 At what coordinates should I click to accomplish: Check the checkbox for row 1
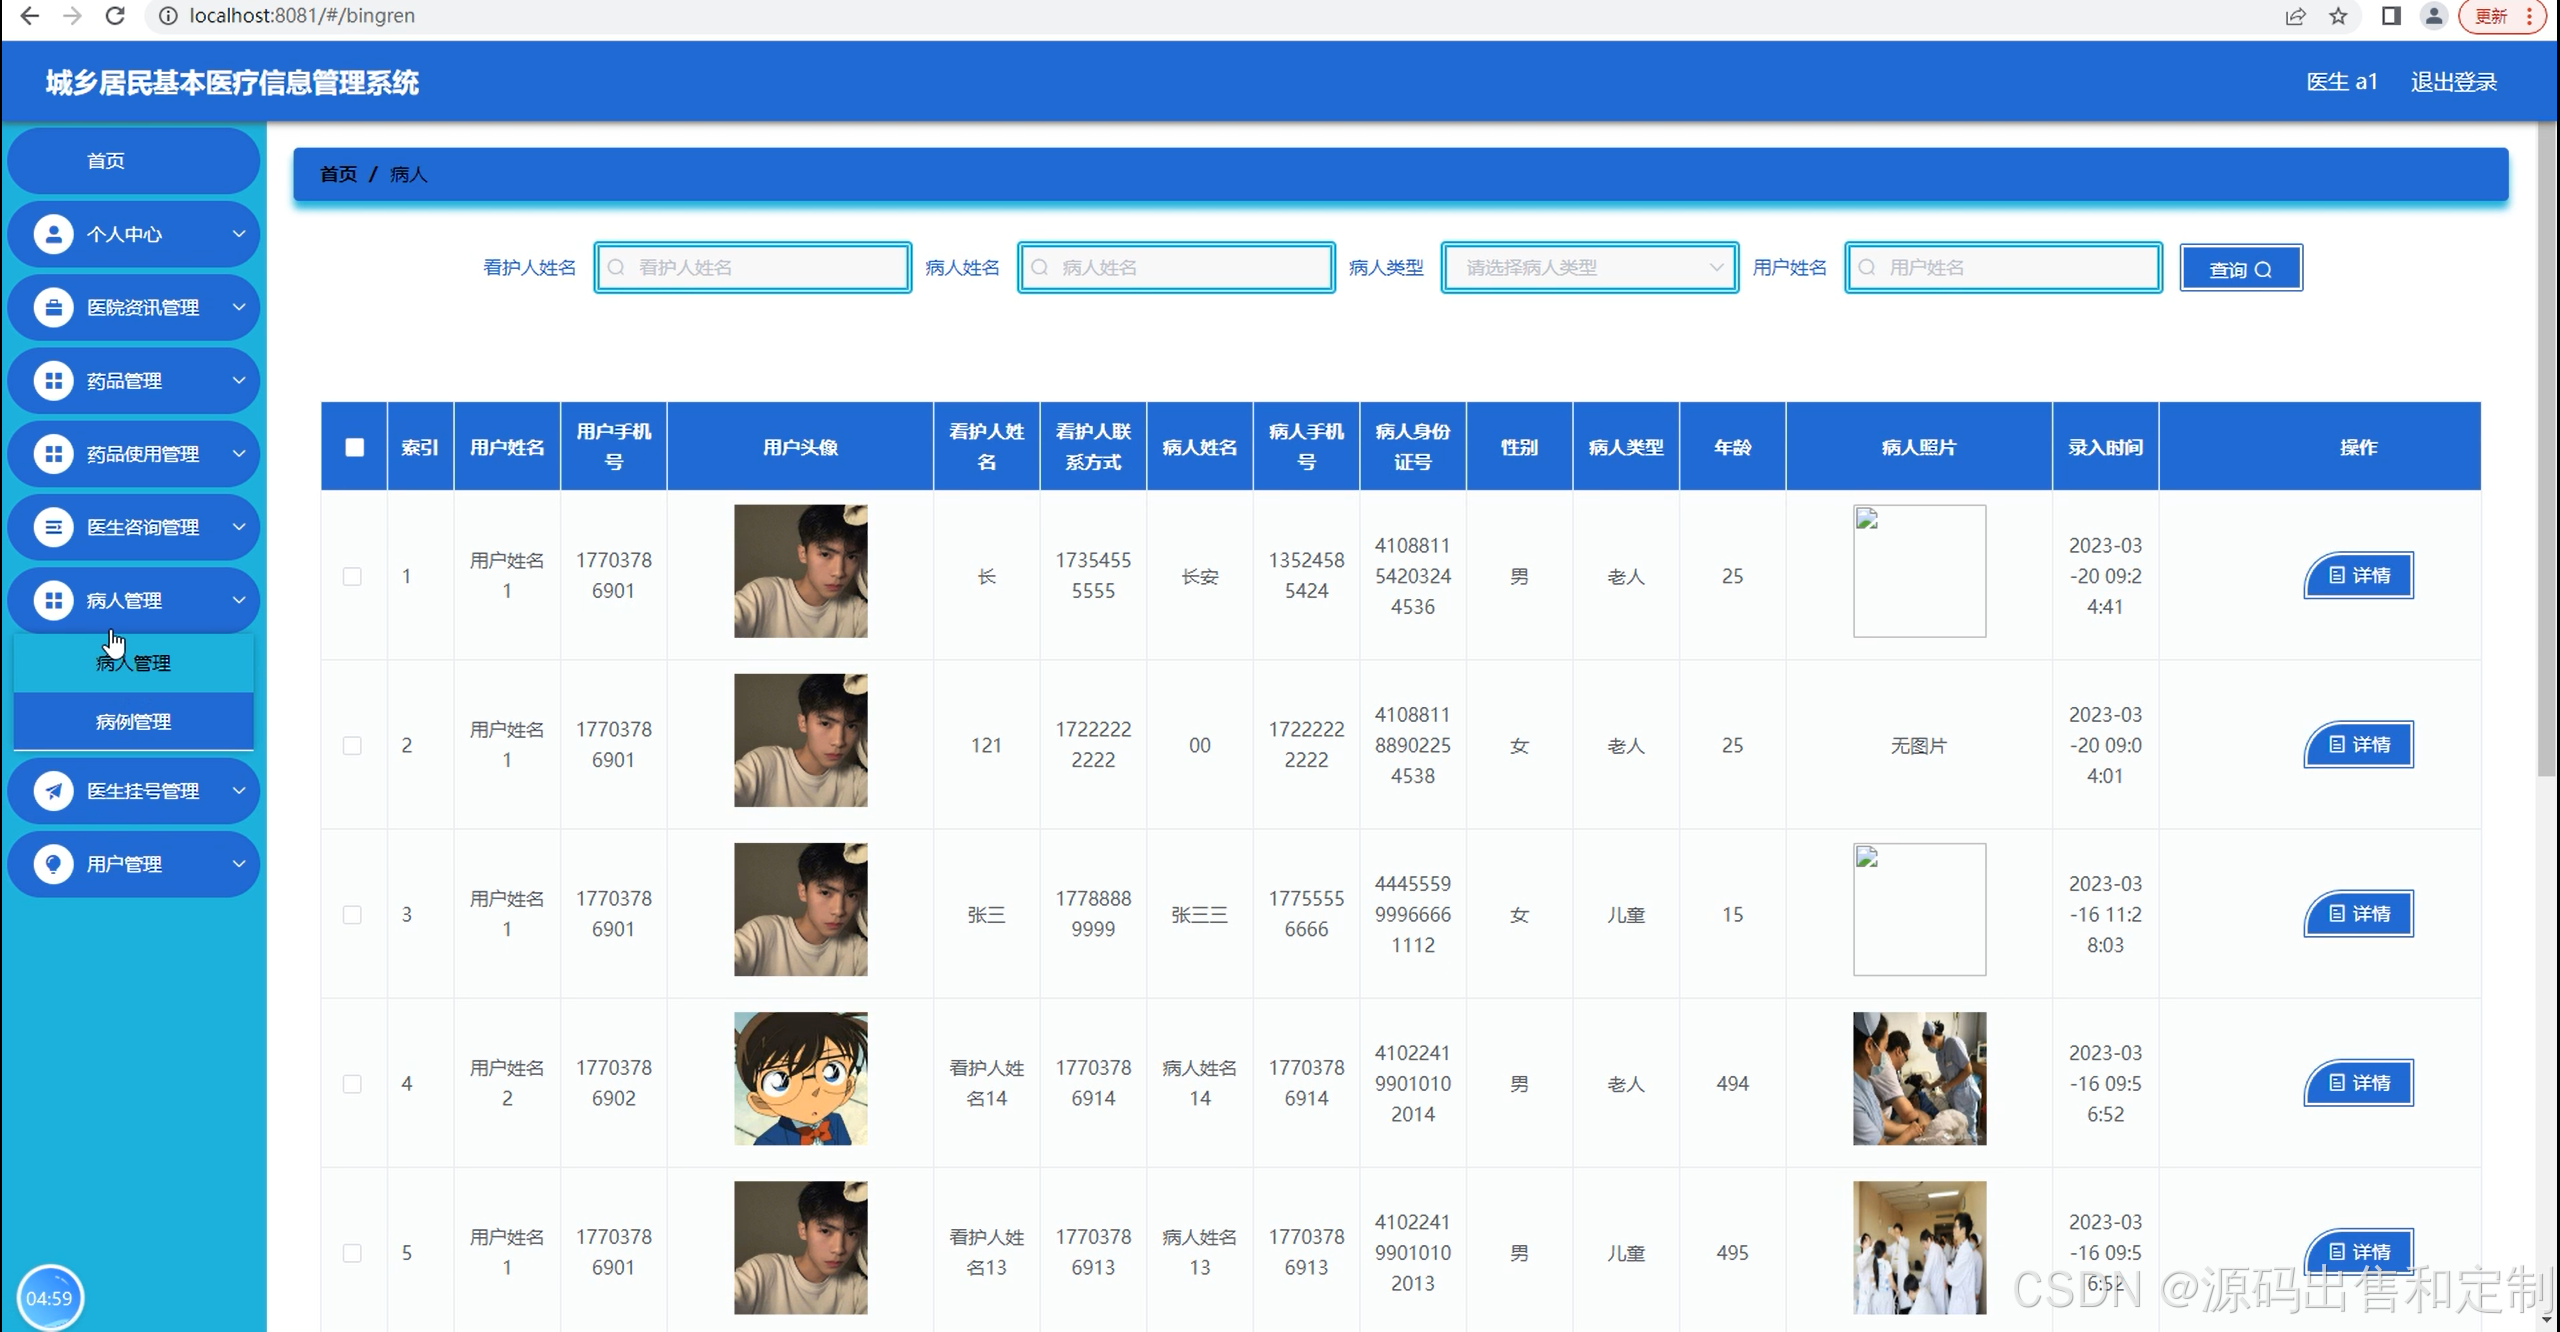tap(352, 576)
